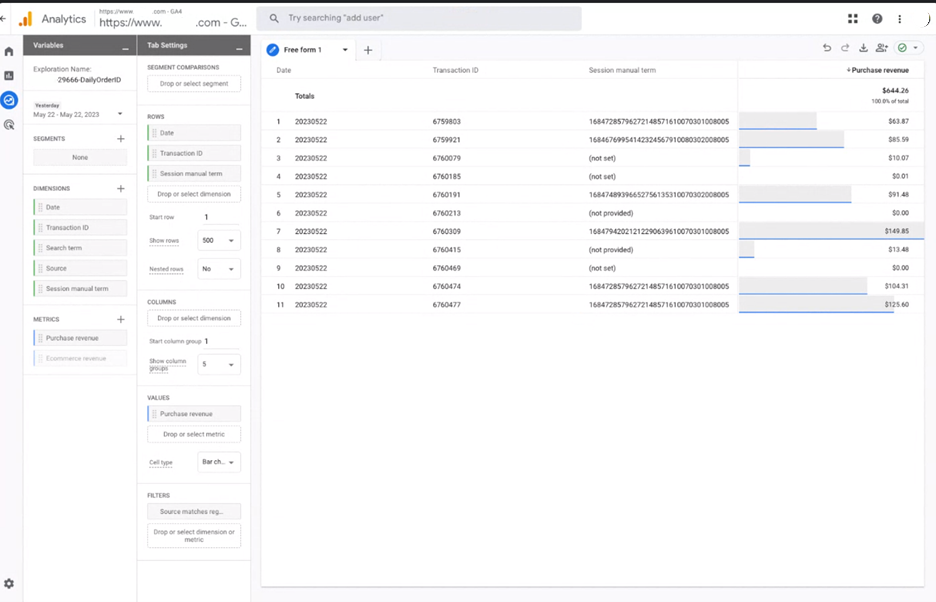
Task: Open the date range dropdown arrow
Action: tap(120, 113)
